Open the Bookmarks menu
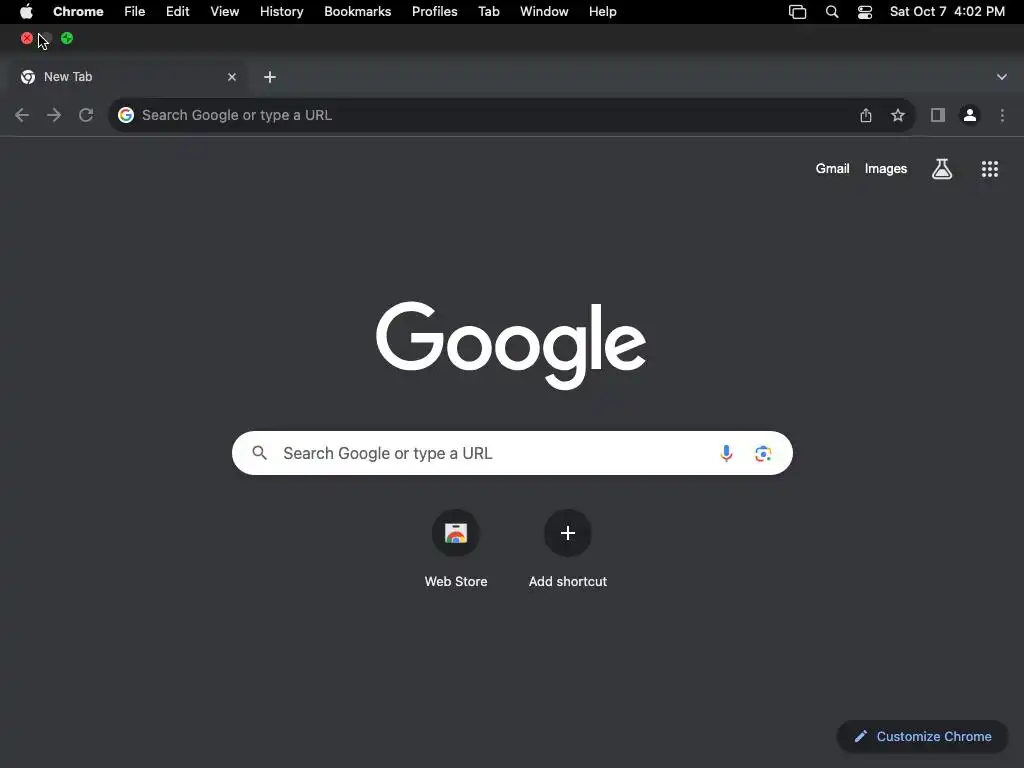Screen dimensions: 1024x768 coord(358,12)
